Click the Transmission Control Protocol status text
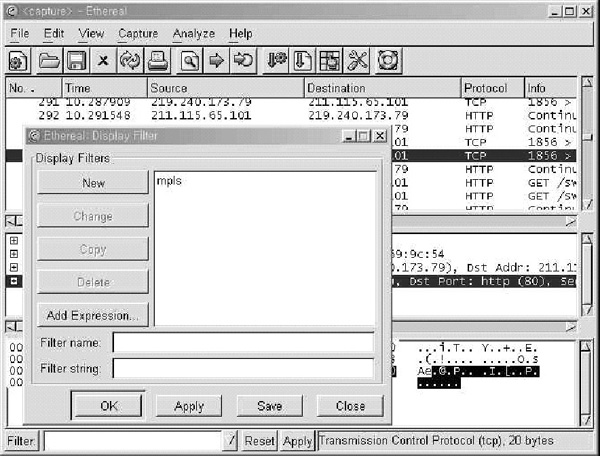Image resolution: width=600 pixels, height=456 pixels. (x=436, y=441)
